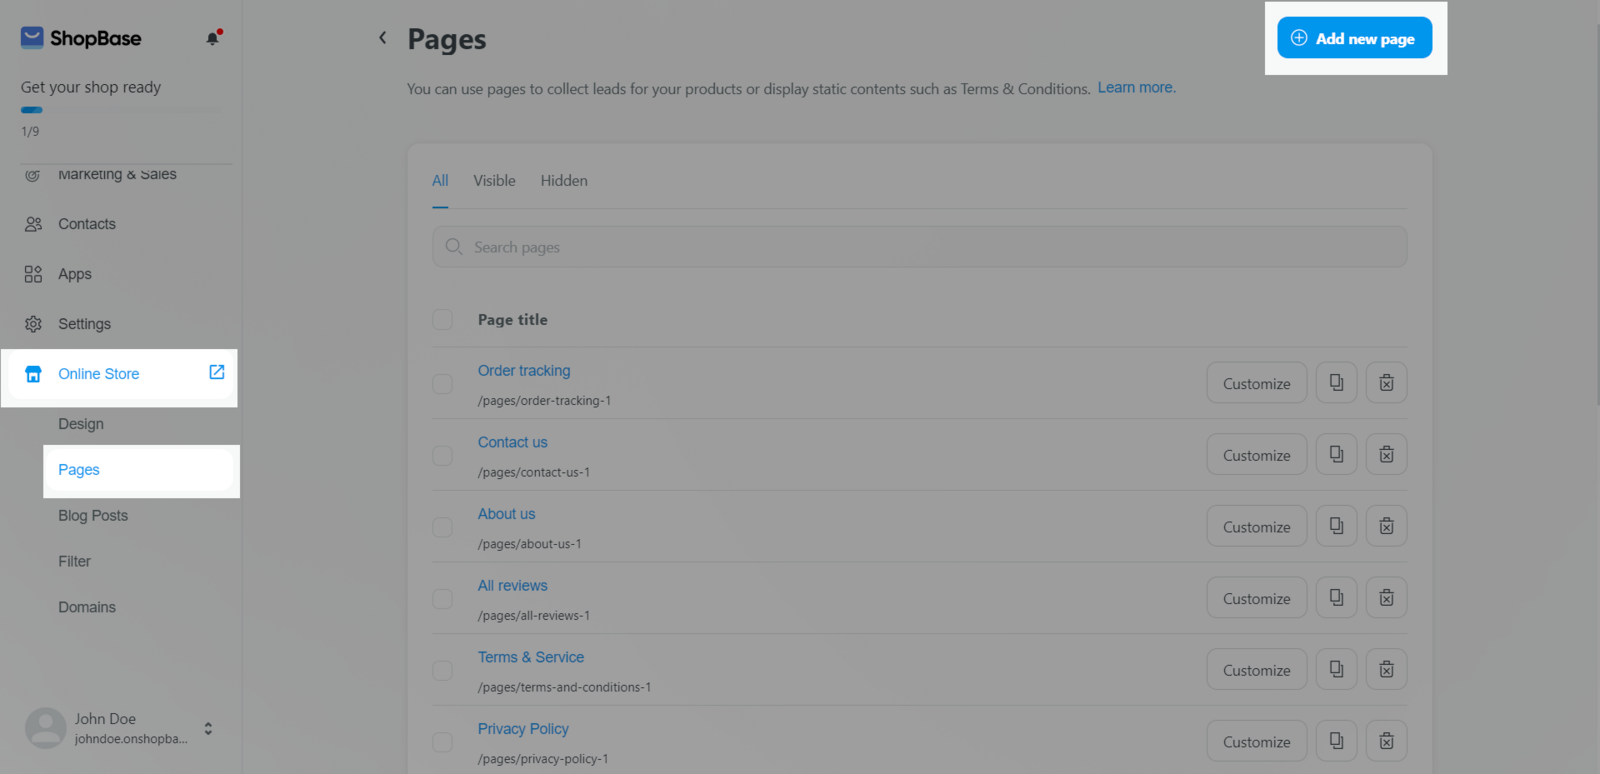This screenshot has width=1600, height=774.
Task: Open the Pages submenu item
Action: point(139,470)
